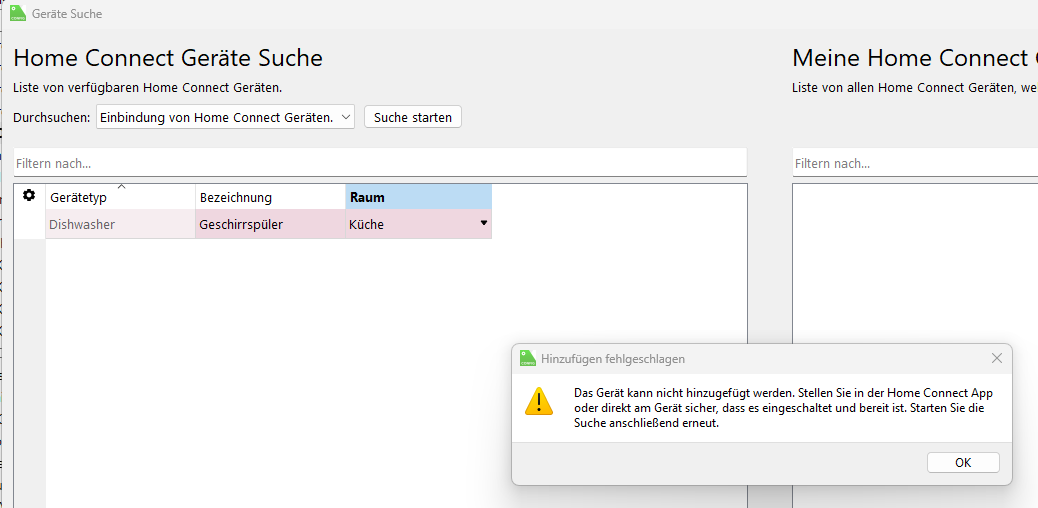Close the "Hinzufügen fehlgeschlagen" dialog

[x=996, y=358]
